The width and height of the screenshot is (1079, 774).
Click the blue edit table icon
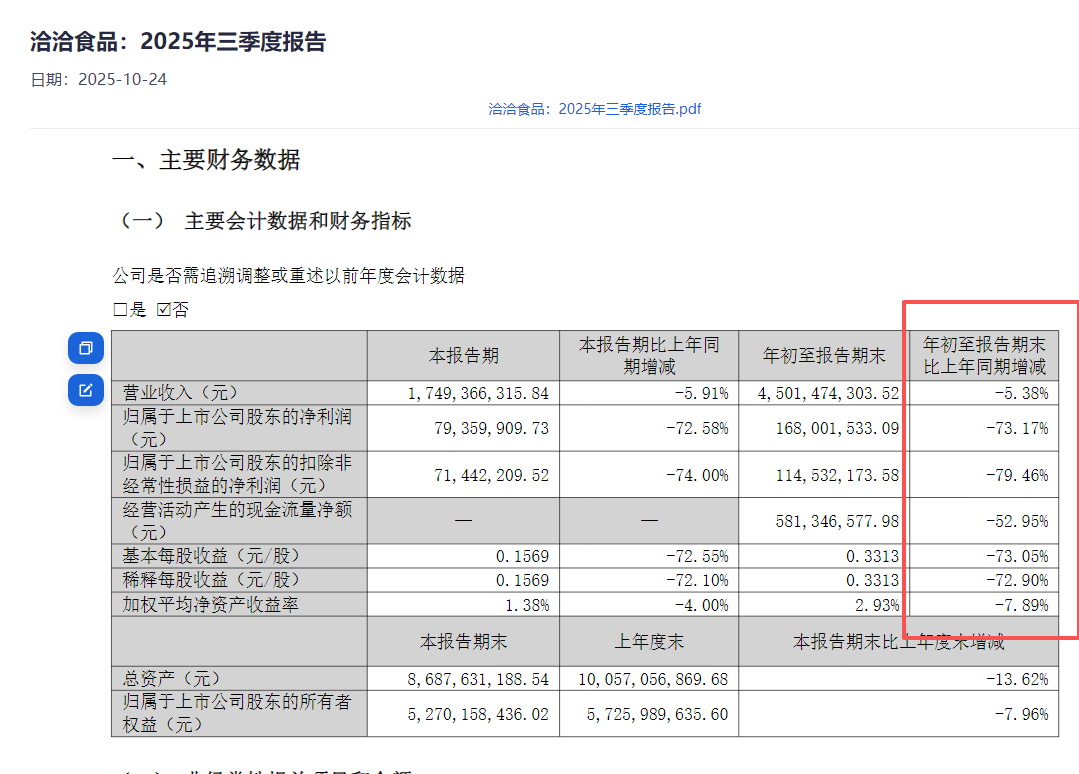tap(86, 390)
